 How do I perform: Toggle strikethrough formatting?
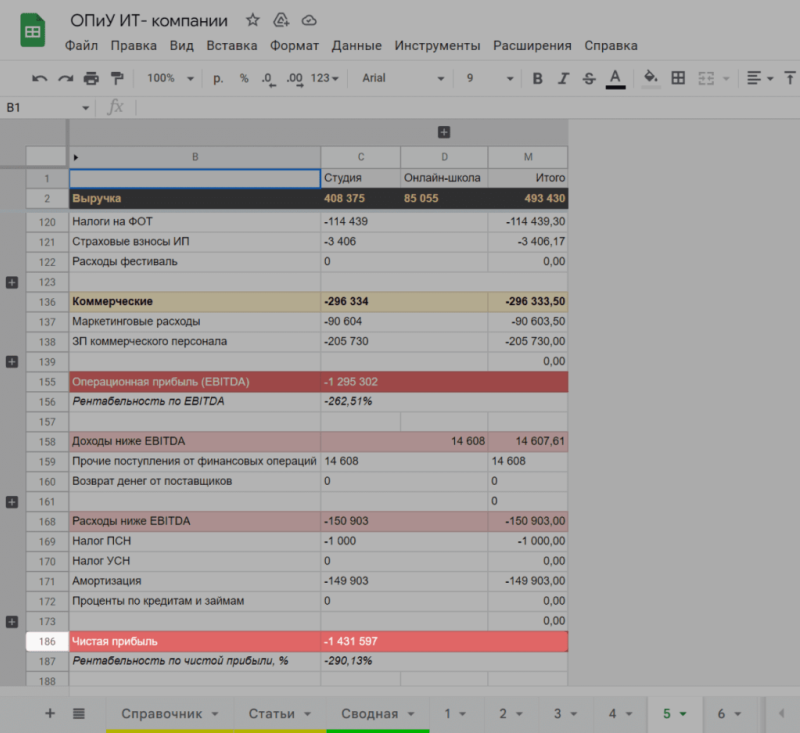pos(589,79)
